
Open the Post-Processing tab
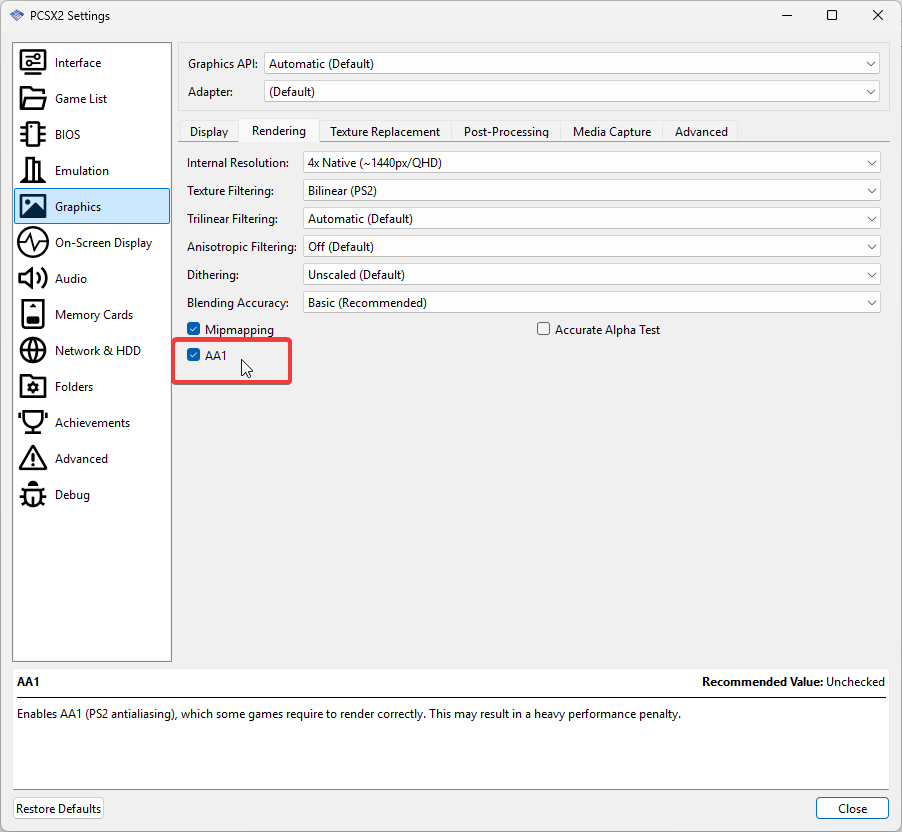(x=506, y=132)
